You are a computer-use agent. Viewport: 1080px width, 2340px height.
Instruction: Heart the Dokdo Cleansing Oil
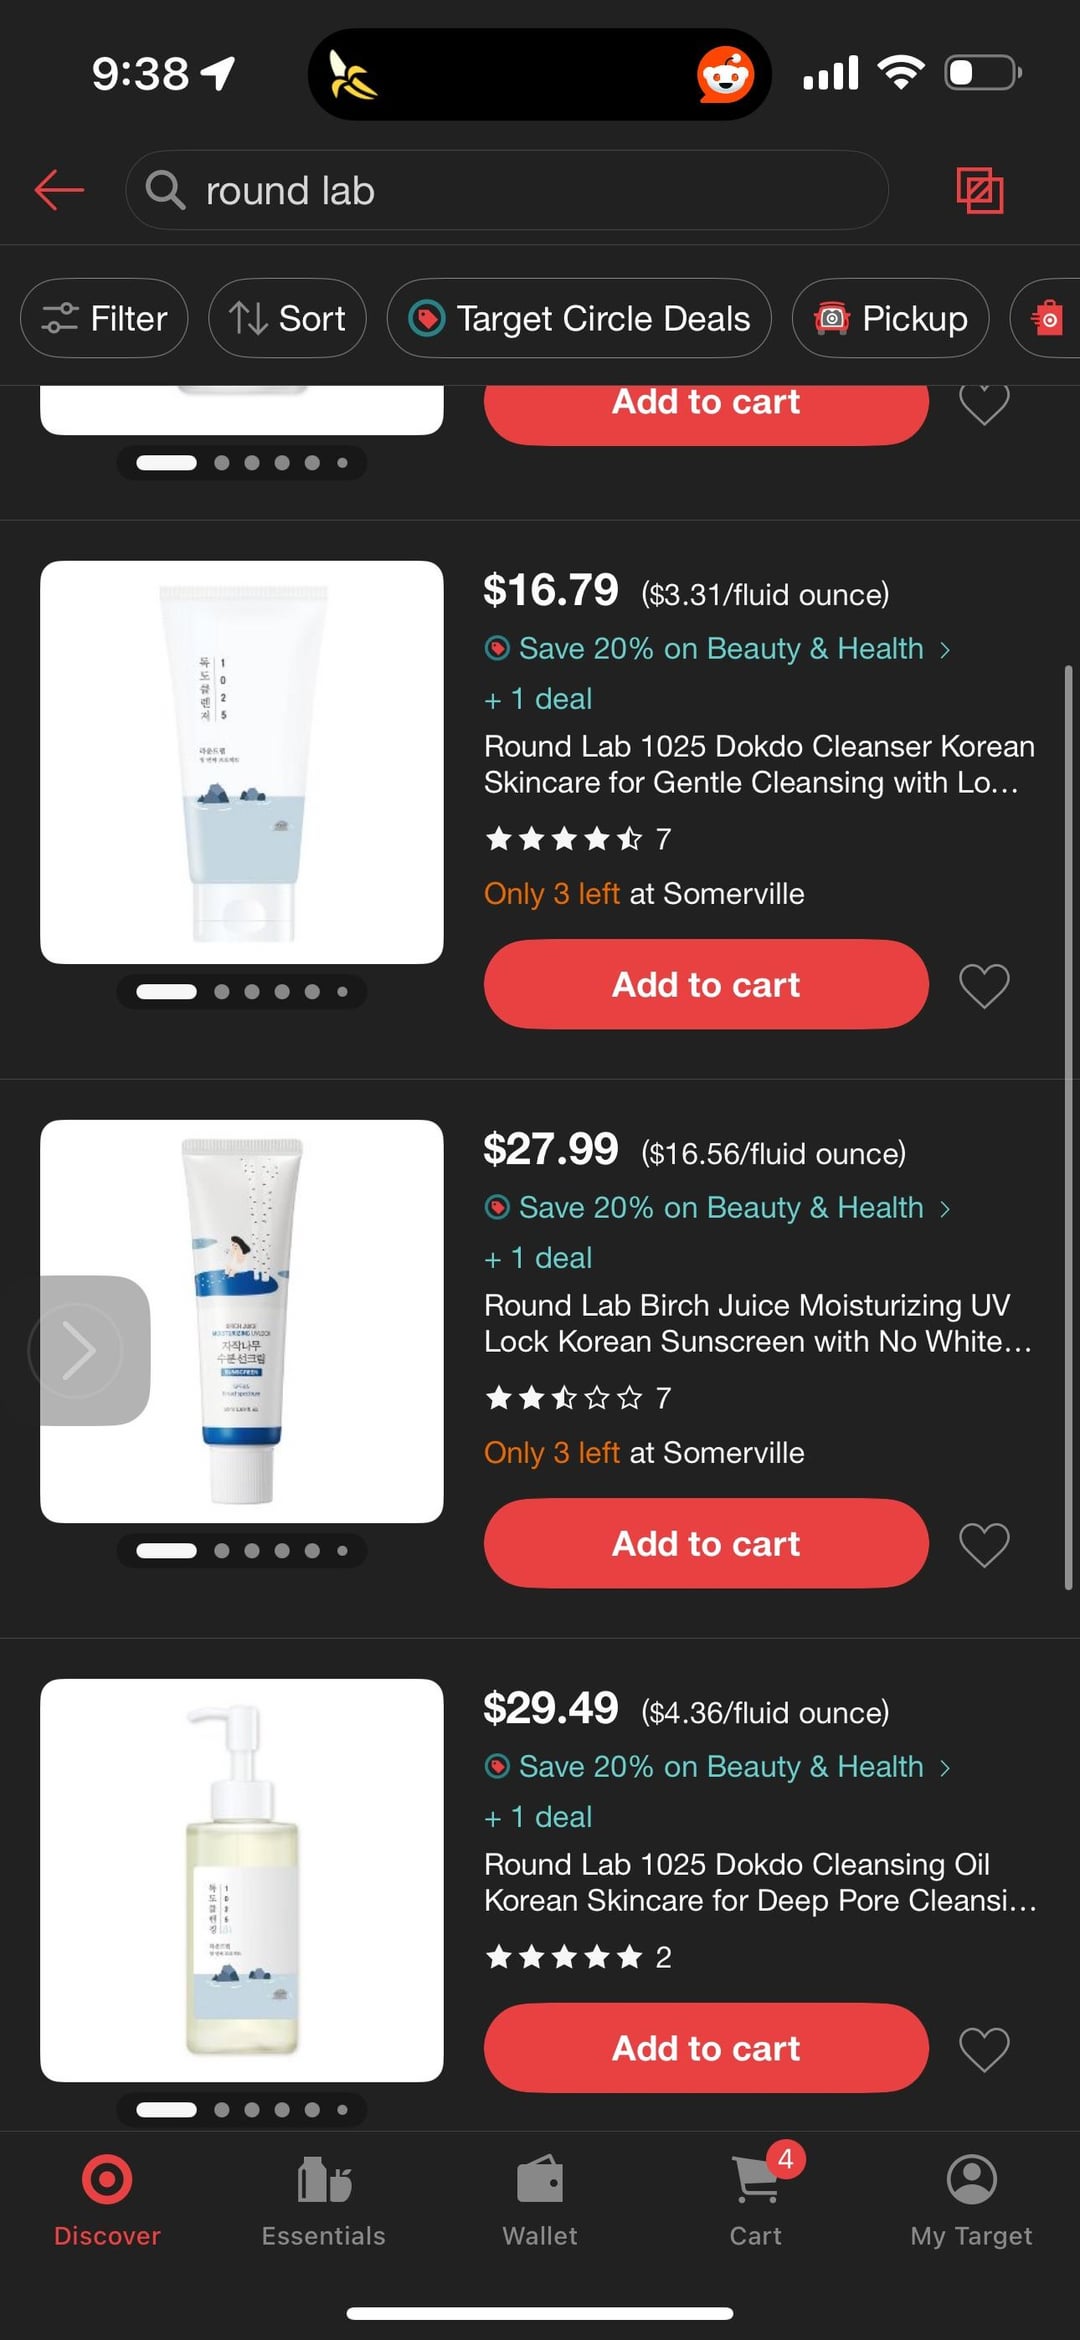click(984, 2049)
